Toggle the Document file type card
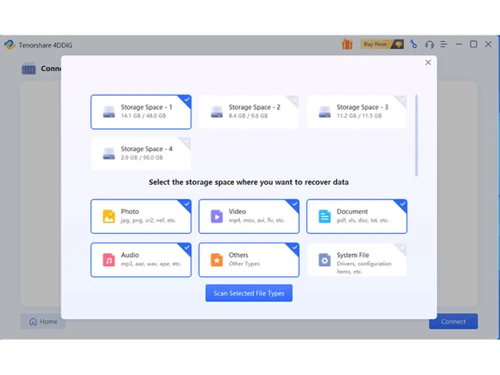The image size is (500, 375). [x=357, y=216]
